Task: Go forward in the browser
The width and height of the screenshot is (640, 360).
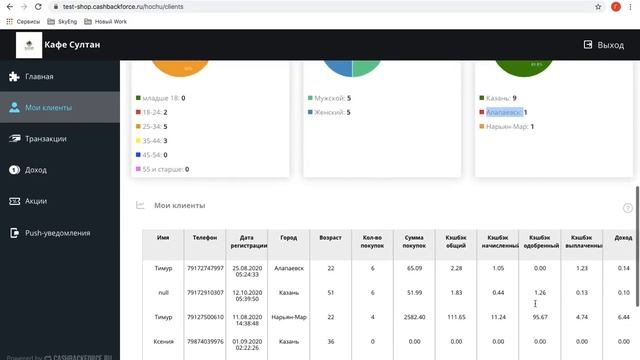Action: pyautogui.click(x=24, y=7)
